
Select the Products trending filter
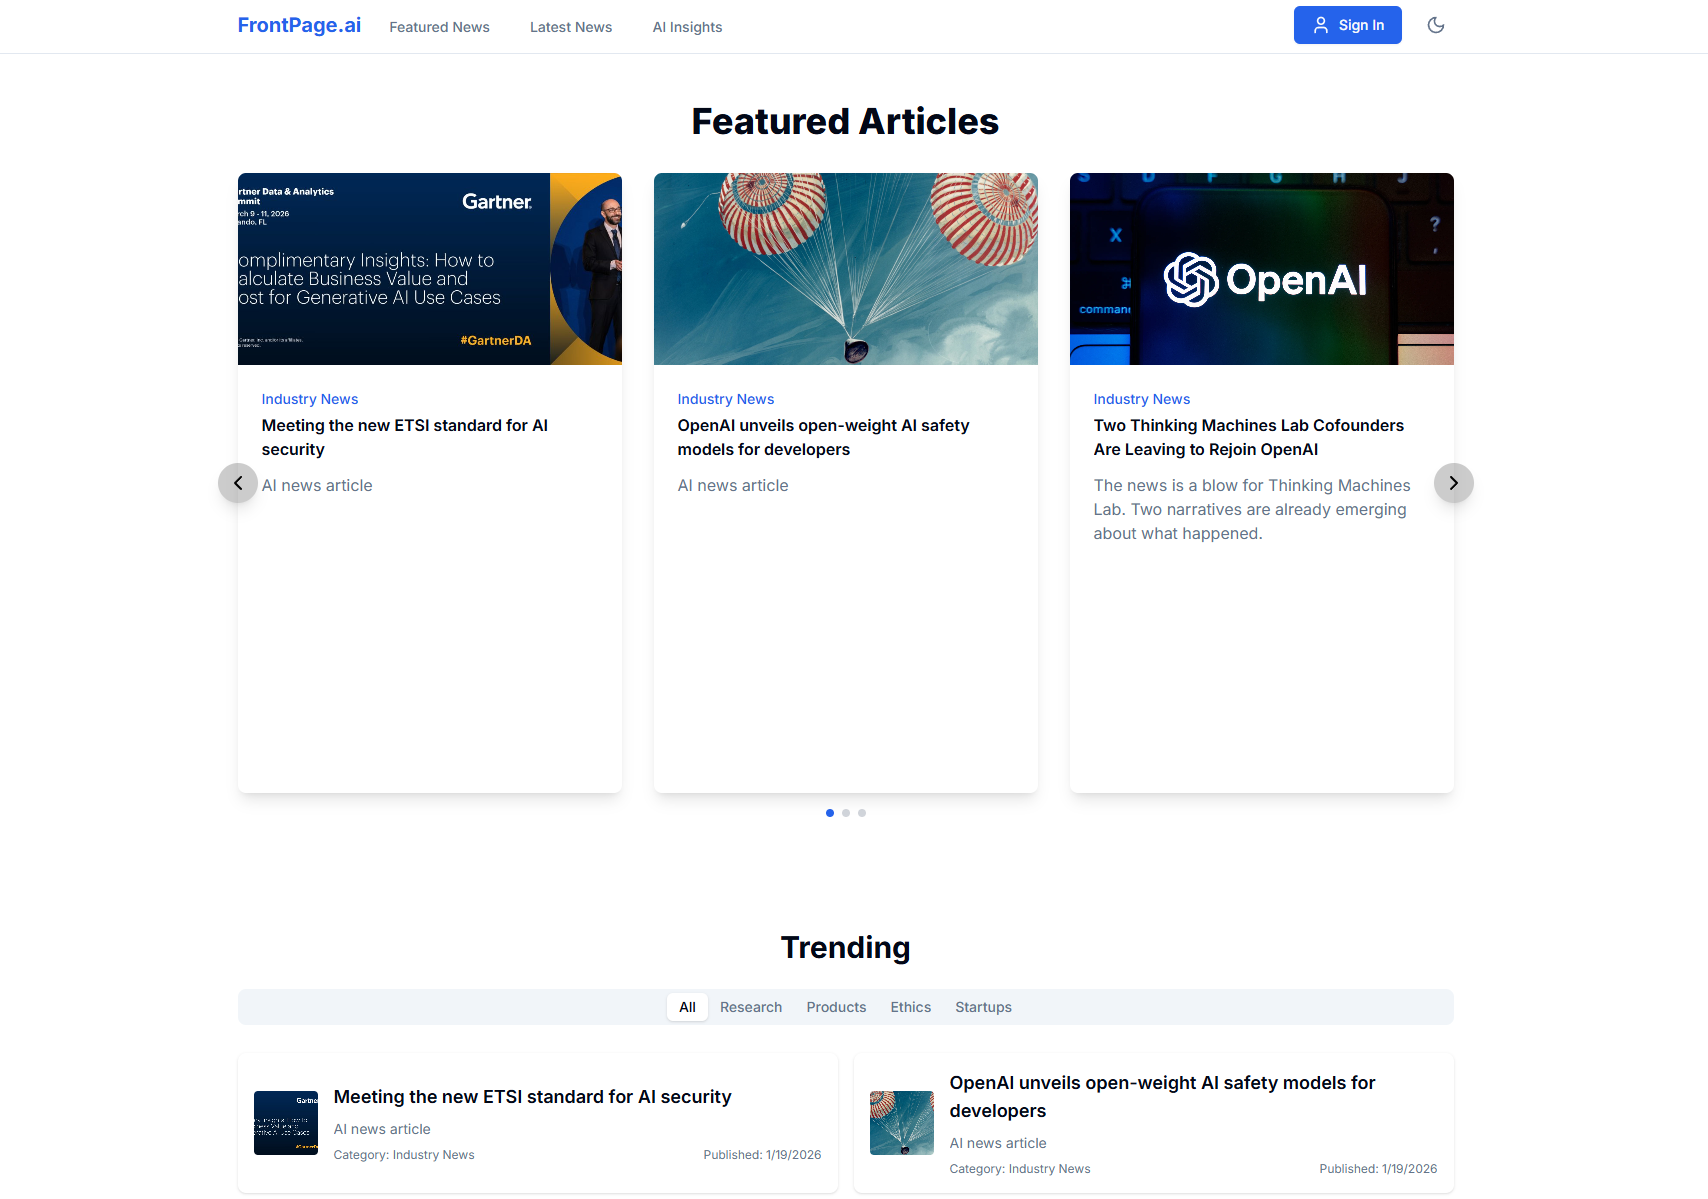click(x=836, y=1007)
